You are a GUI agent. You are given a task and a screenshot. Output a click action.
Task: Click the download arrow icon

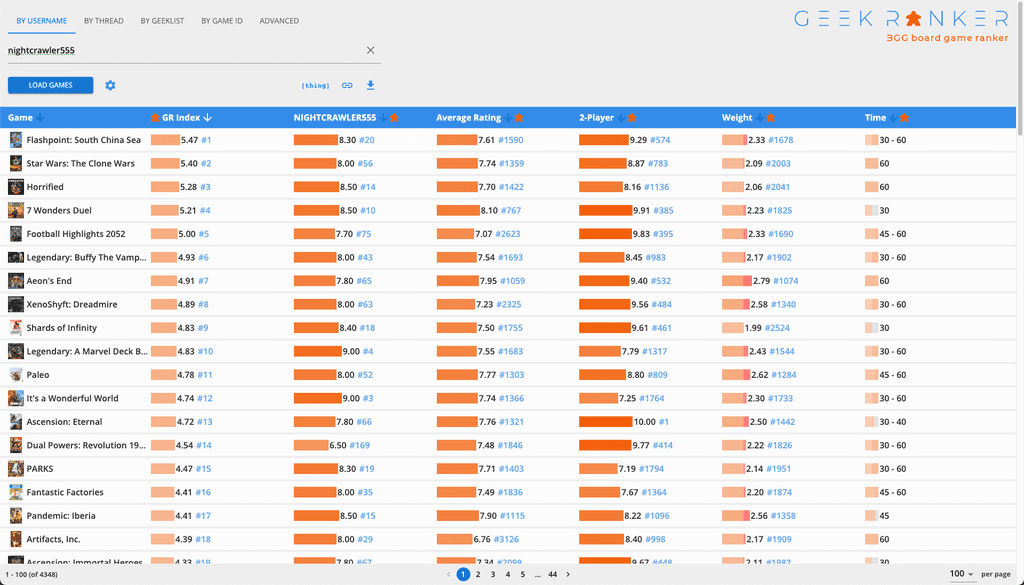pyautogui.click(x=370, y=86)
